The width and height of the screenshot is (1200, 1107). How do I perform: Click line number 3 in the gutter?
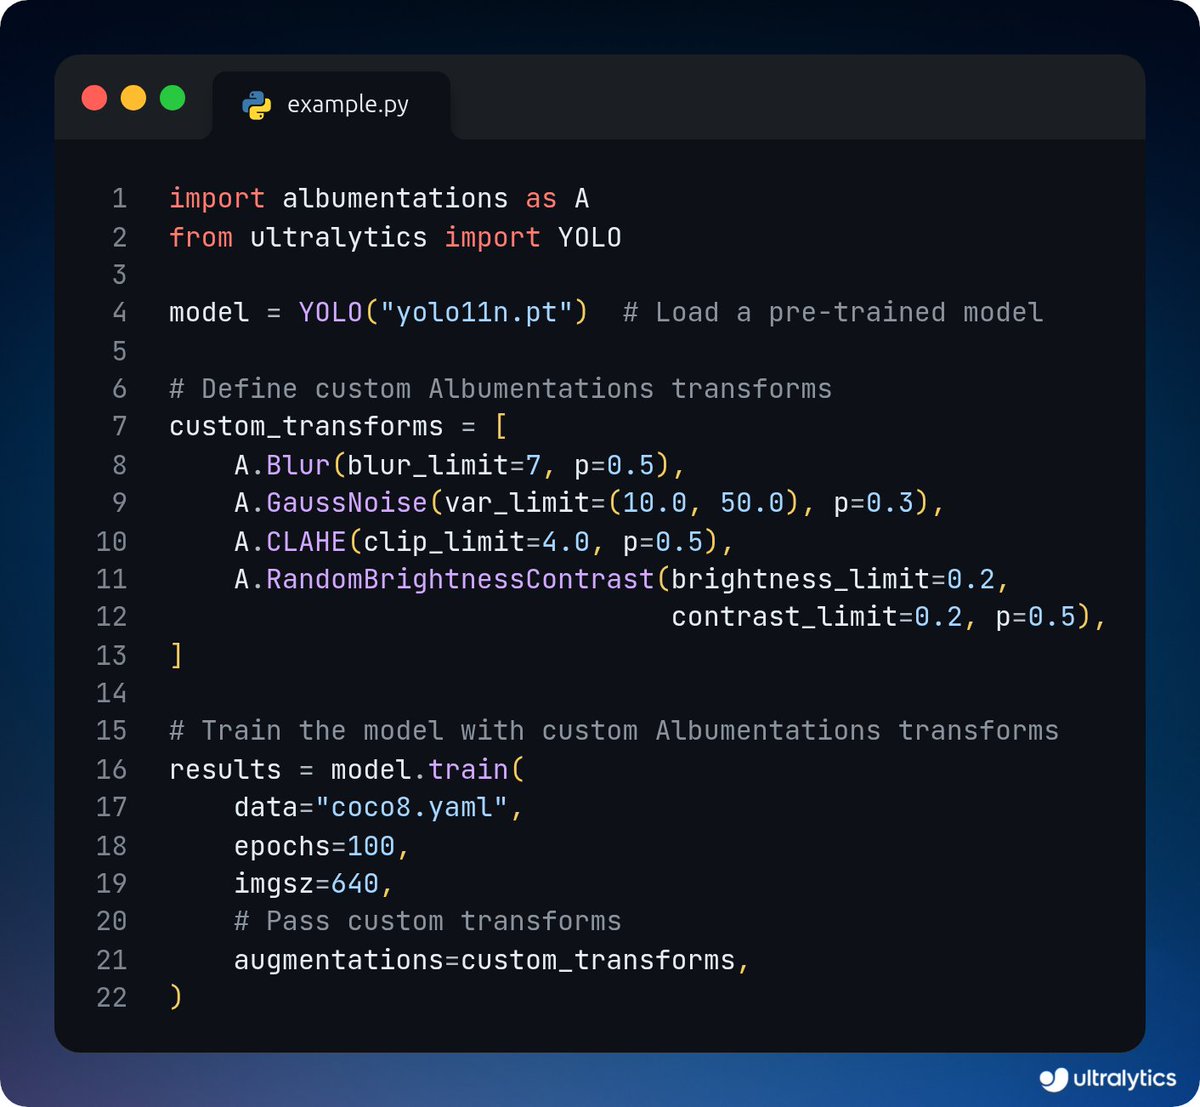tap(120, 275)
